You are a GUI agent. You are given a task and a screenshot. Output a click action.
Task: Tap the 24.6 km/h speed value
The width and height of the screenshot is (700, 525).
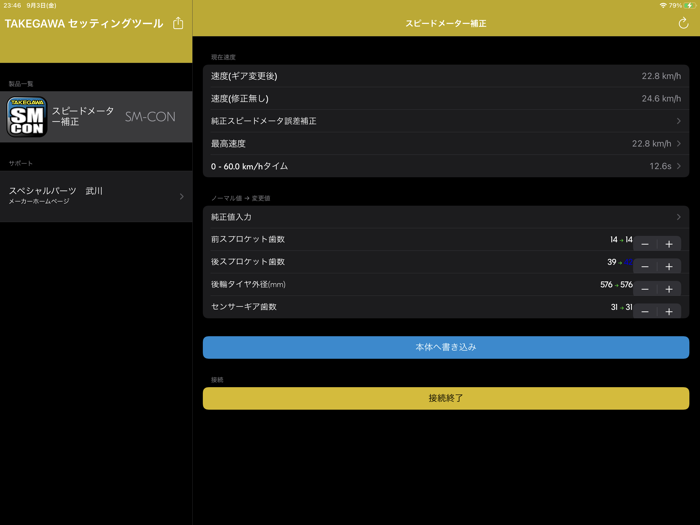pyautogui.click(x=661, y=99)
